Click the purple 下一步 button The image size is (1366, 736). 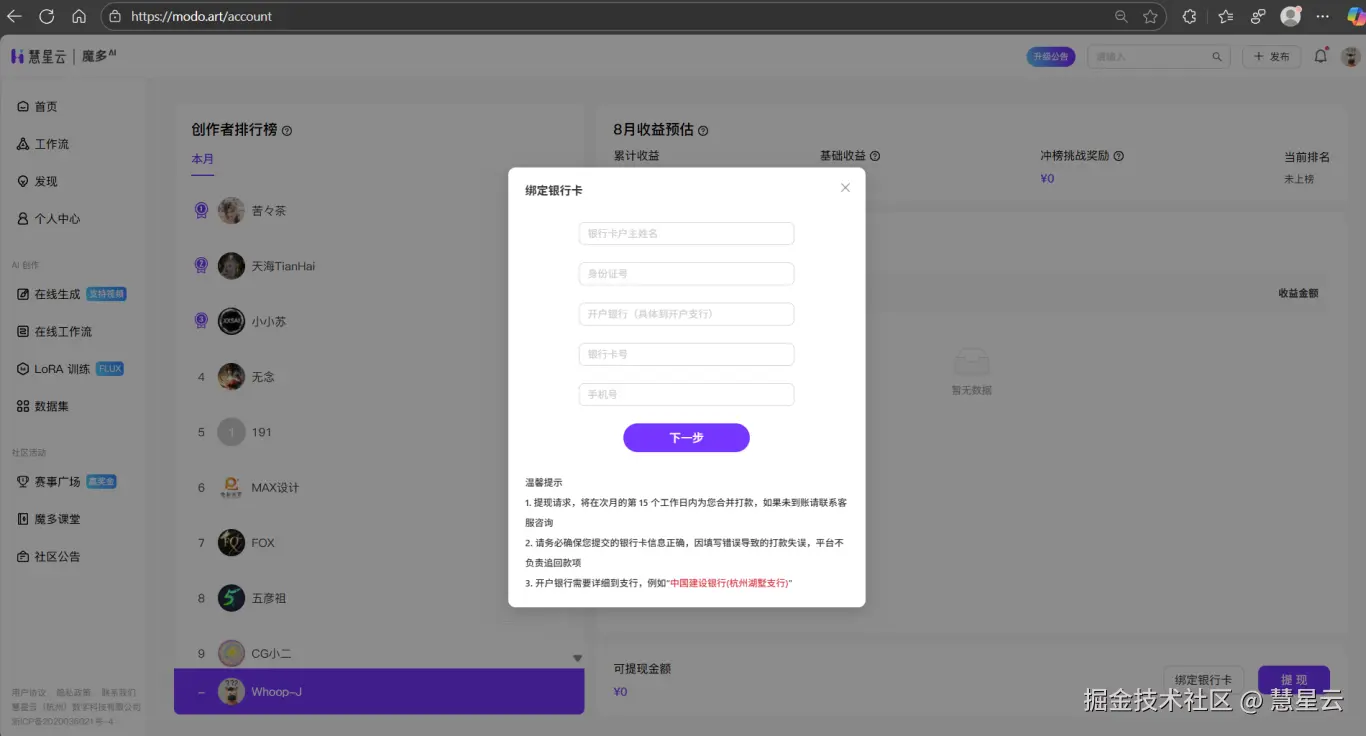coord(686,437)
